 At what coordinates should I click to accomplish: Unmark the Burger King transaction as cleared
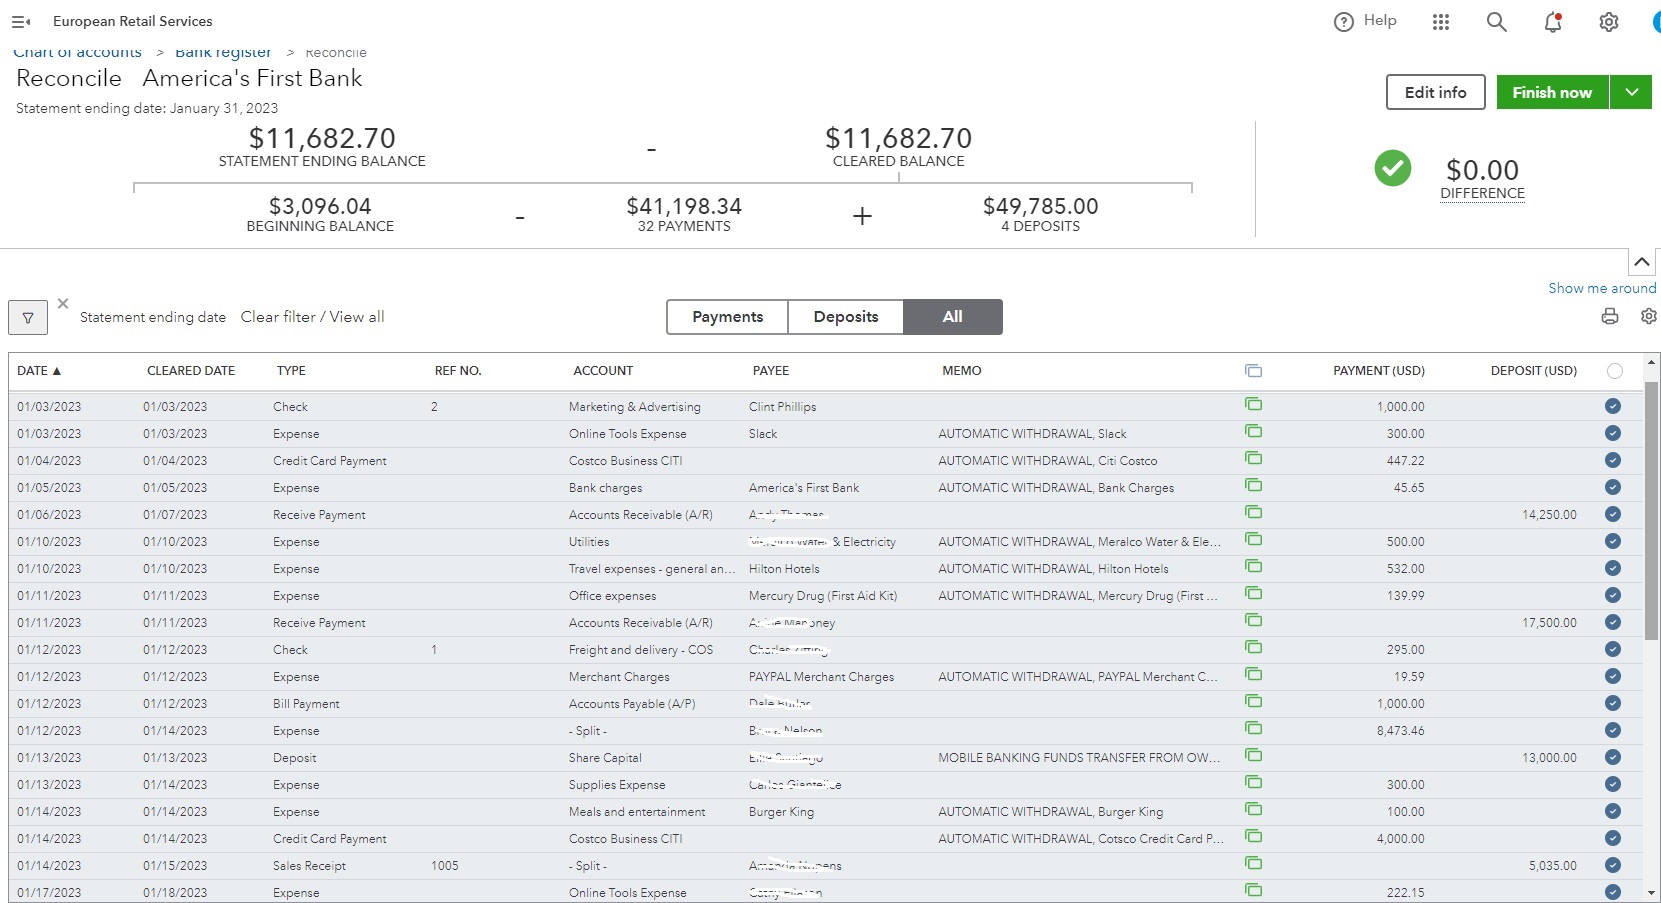(x=1612, y=811)
